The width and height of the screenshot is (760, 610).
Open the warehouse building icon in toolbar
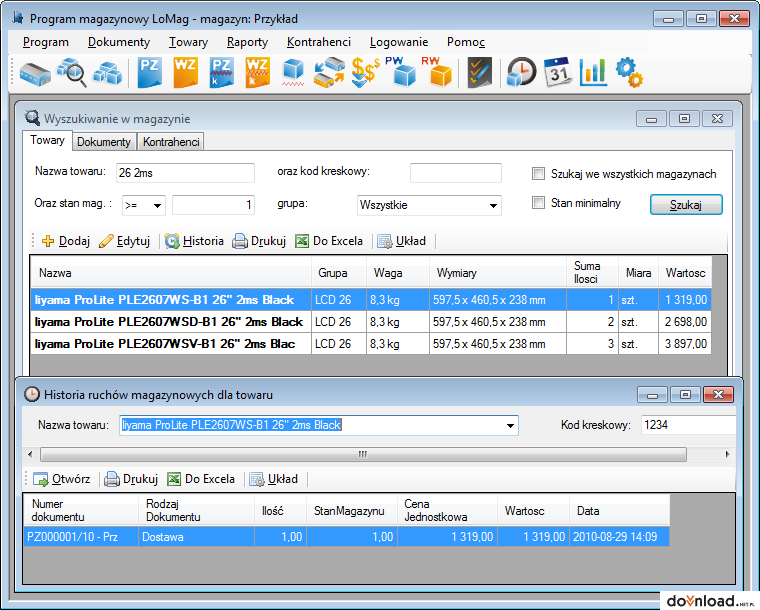click(35, 73)
